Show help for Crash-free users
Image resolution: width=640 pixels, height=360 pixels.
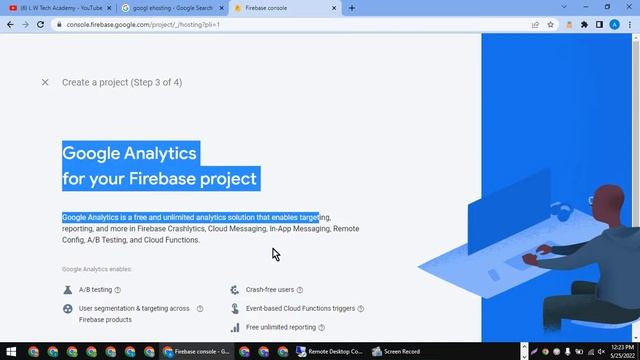point(300,290)
